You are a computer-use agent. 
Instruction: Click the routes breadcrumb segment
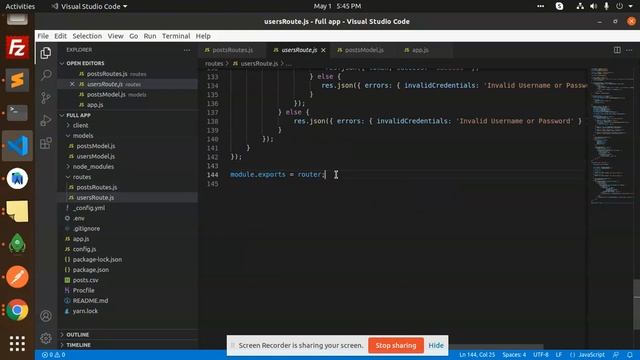click(x=214, y=63)
